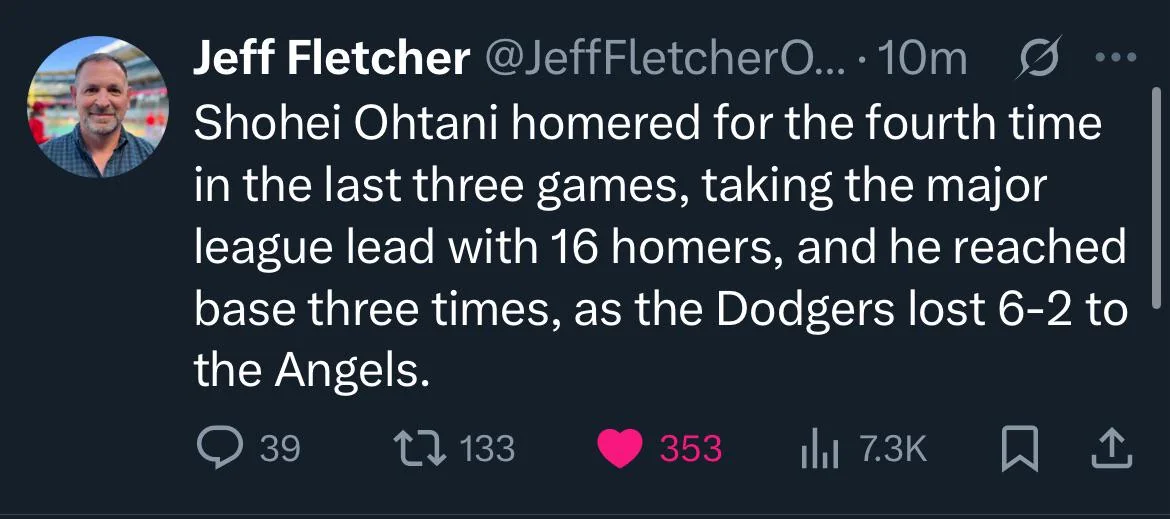Click the Jeff Fletcher display name

(x=331, y=58)
